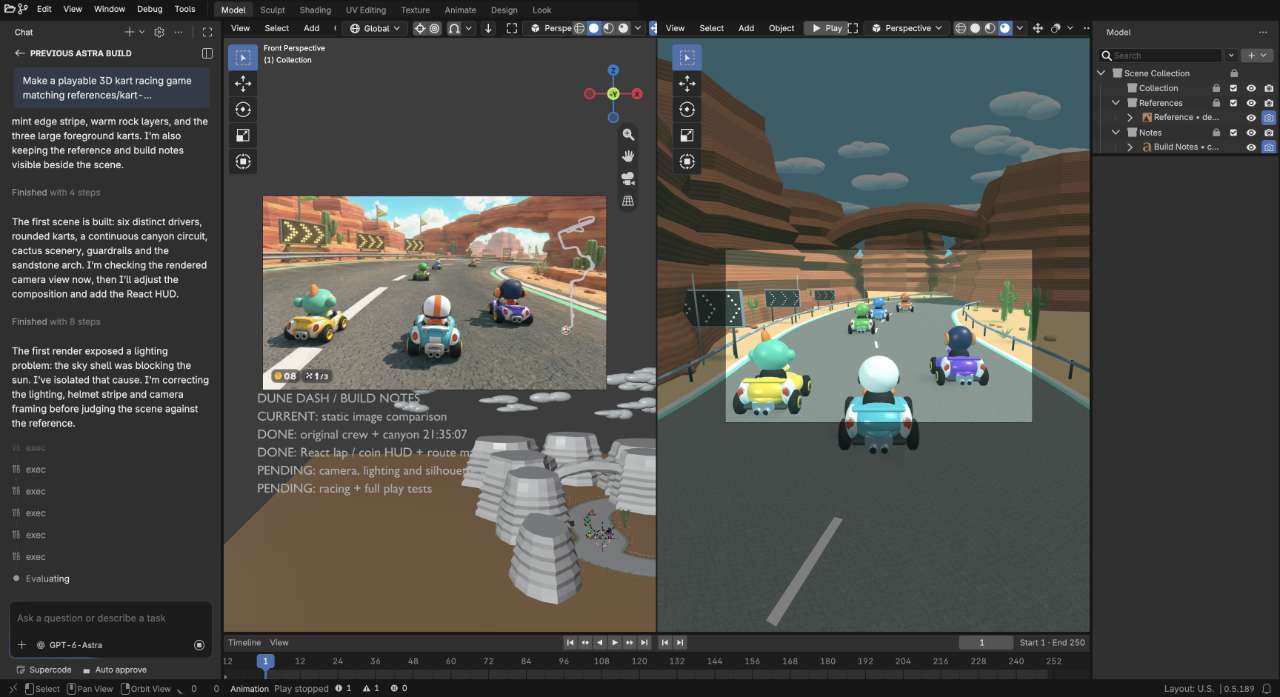
Task: Hide the References collection eye
Action: (x=1251, y=103)
